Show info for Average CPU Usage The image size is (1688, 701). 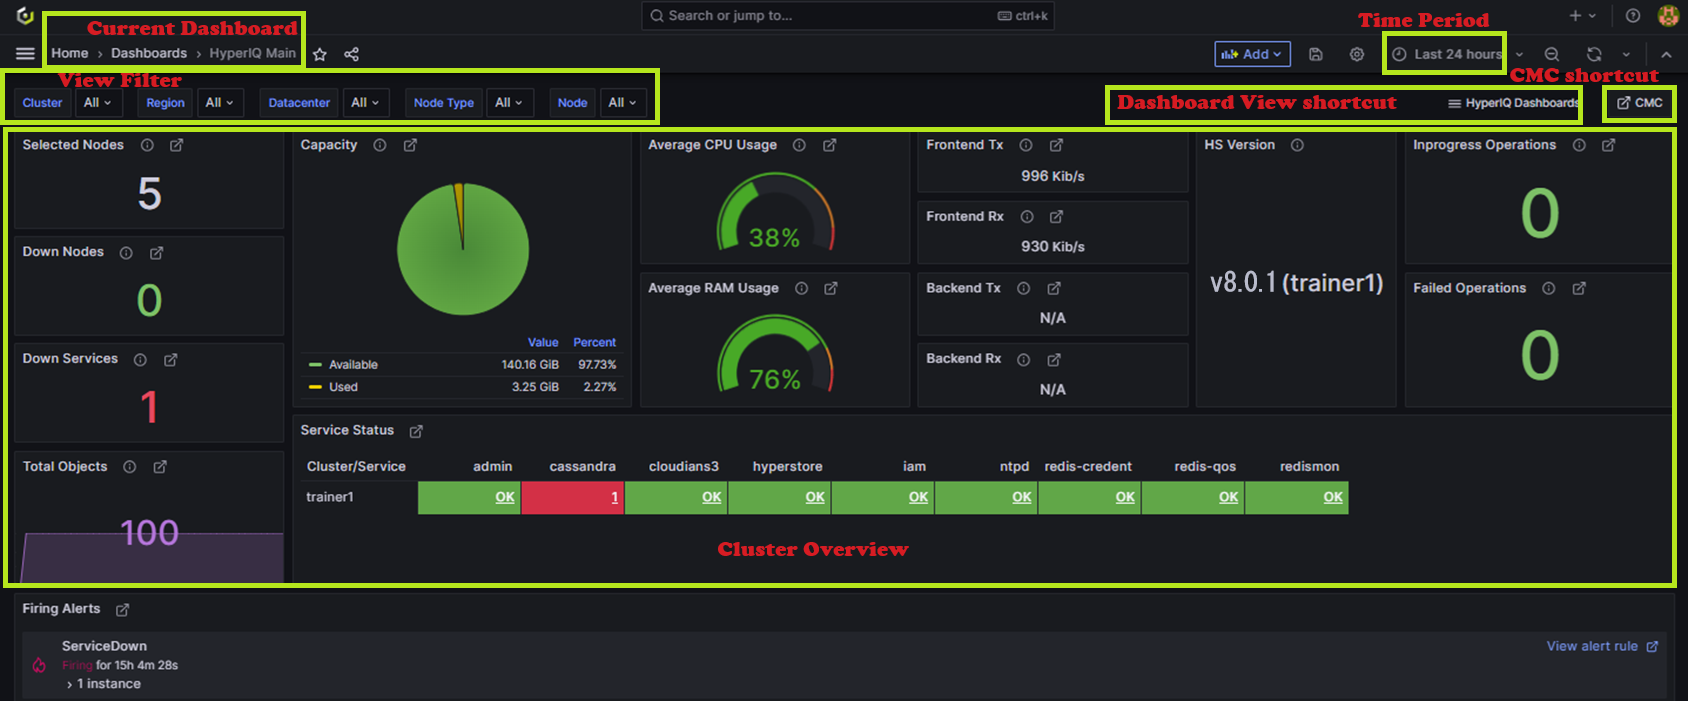[x=799, y=145]
